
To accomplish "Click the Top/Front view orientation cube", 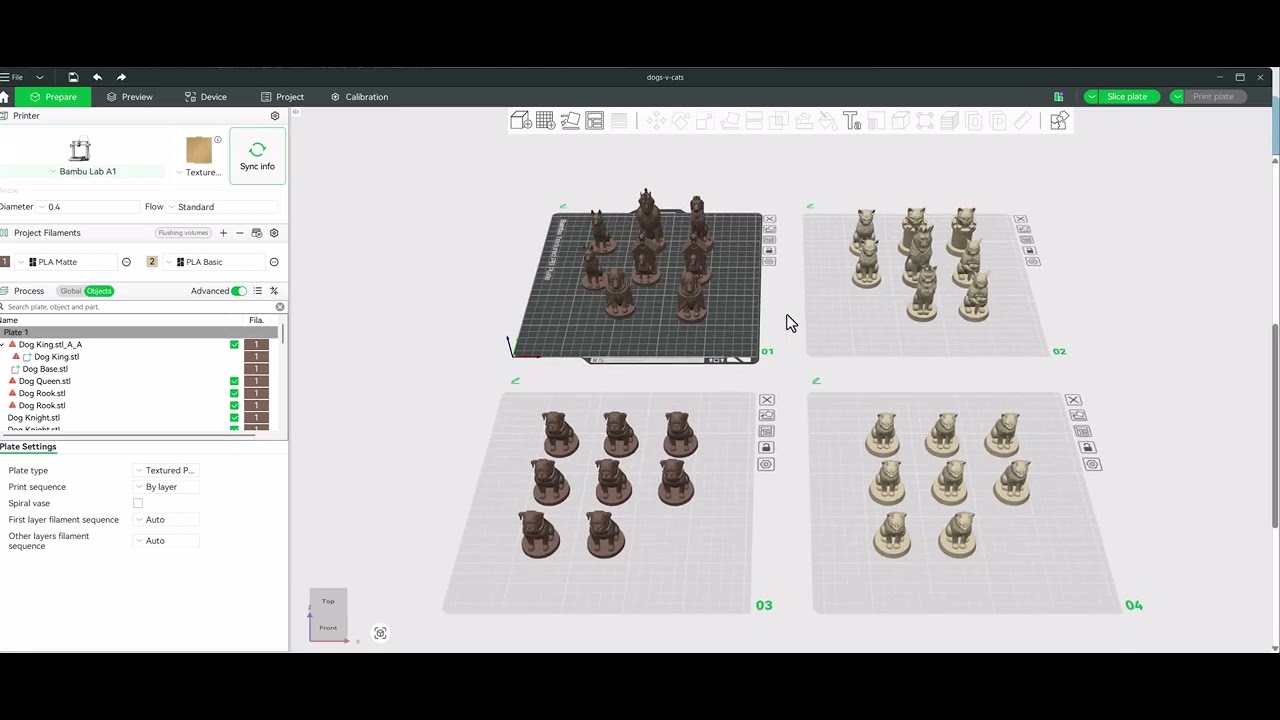I will (x=328, y=614).
